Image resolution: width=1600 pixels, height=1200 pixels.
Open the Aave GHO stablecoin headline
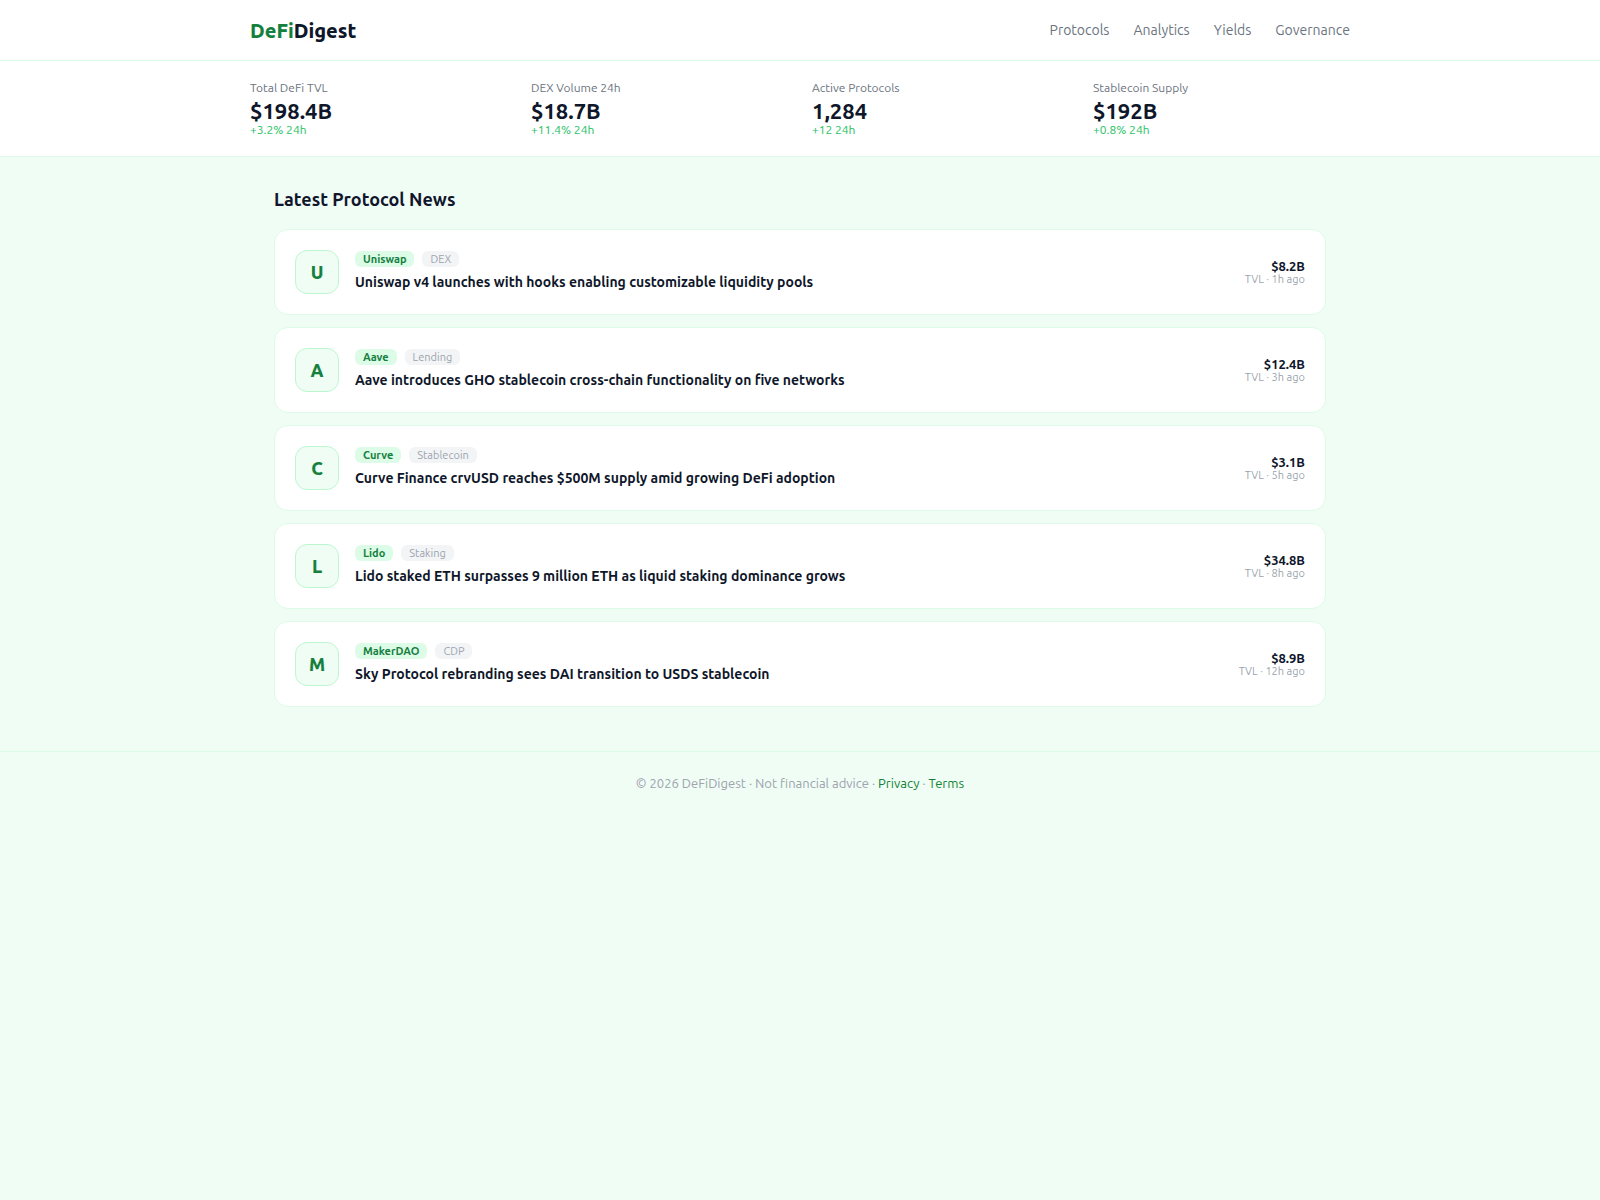tap(600, 380)
